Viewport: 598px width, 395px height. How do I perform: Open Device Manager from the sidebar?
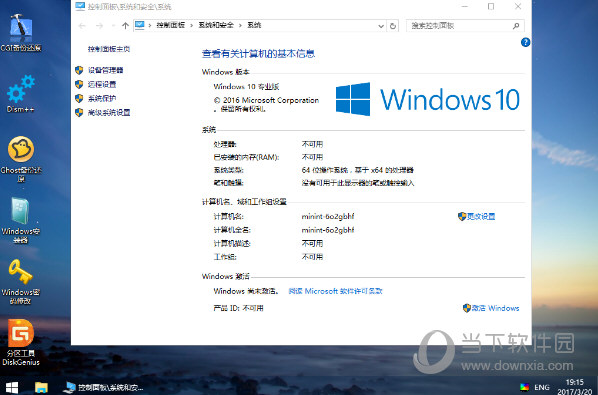[x=106, y=70]
